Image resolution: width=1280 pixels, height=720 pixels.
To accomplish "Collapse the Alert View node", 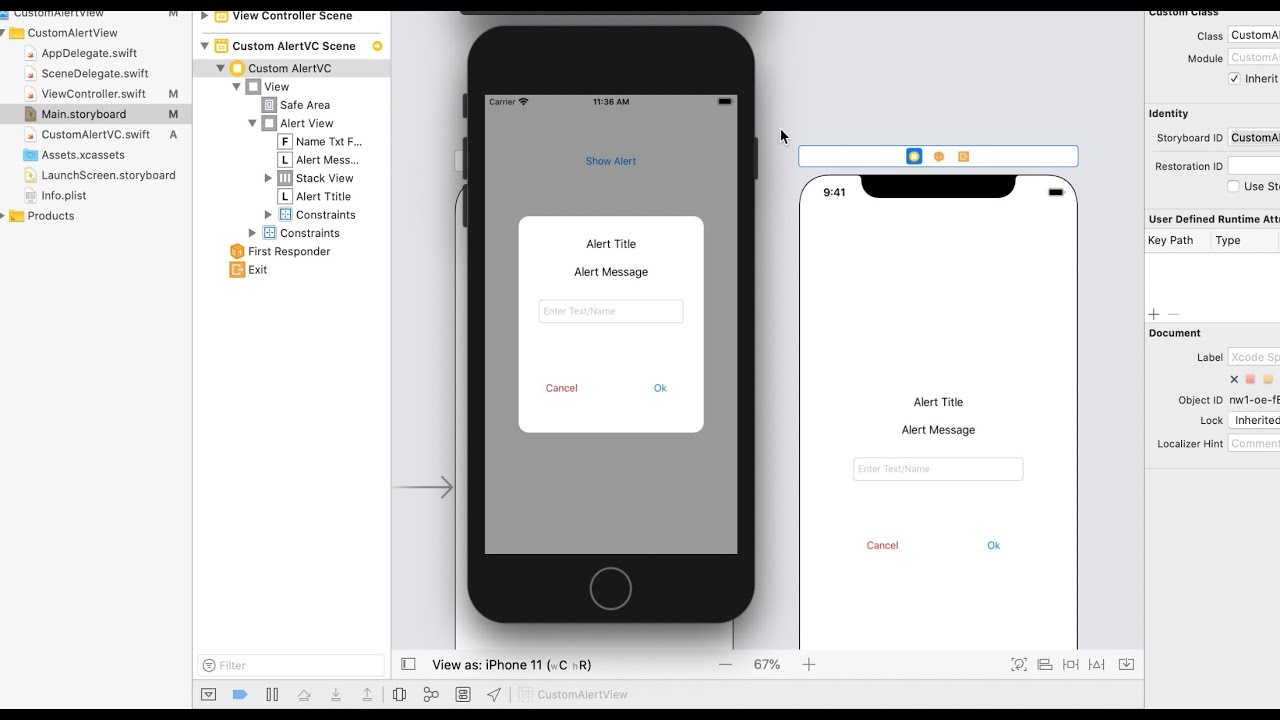I will coord(253,123).
